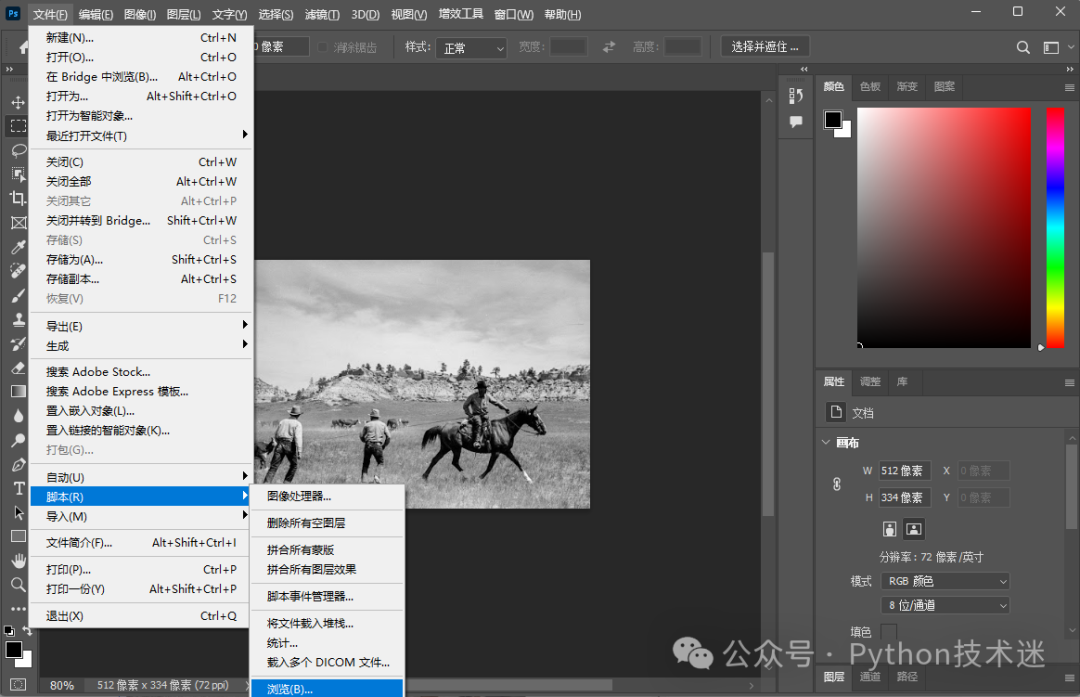Image resolution: width=1080 pixels, height=697 pixels.
Task: Select the Clone Stamp tool
Action: [x=18, y=320]
